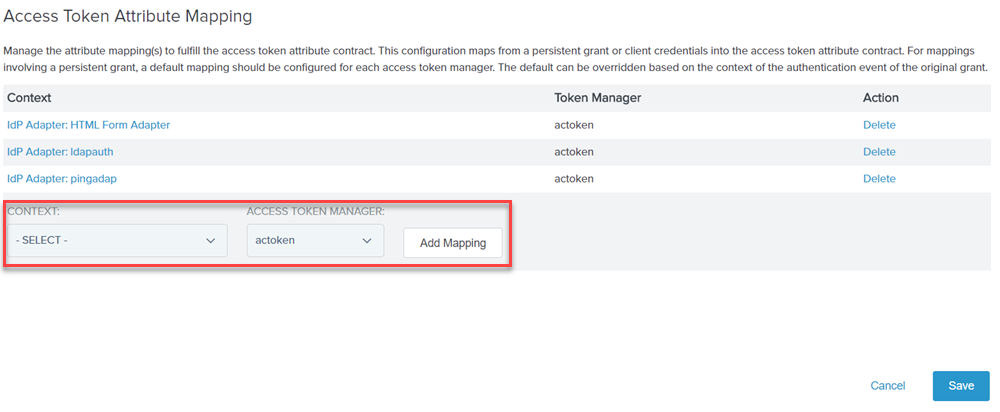Delete the HTML Form Adapter mapping
Image resolution: width=1000 pixels, height=412 pixels.
[x=879, y=125]
